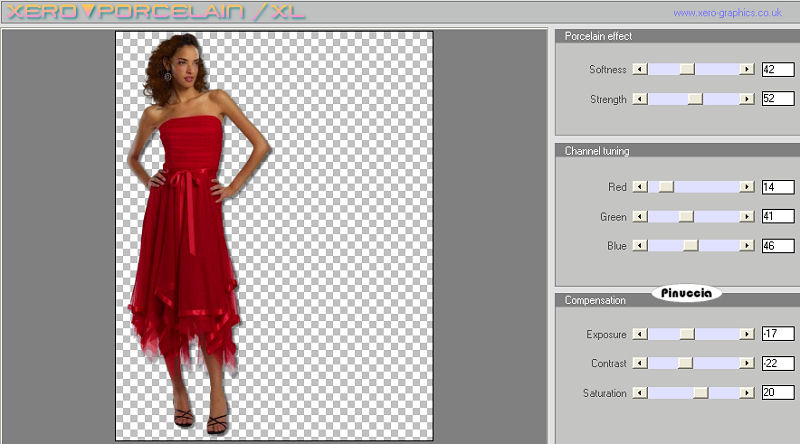Grab the Saturation slider thumb

(701, 392)
